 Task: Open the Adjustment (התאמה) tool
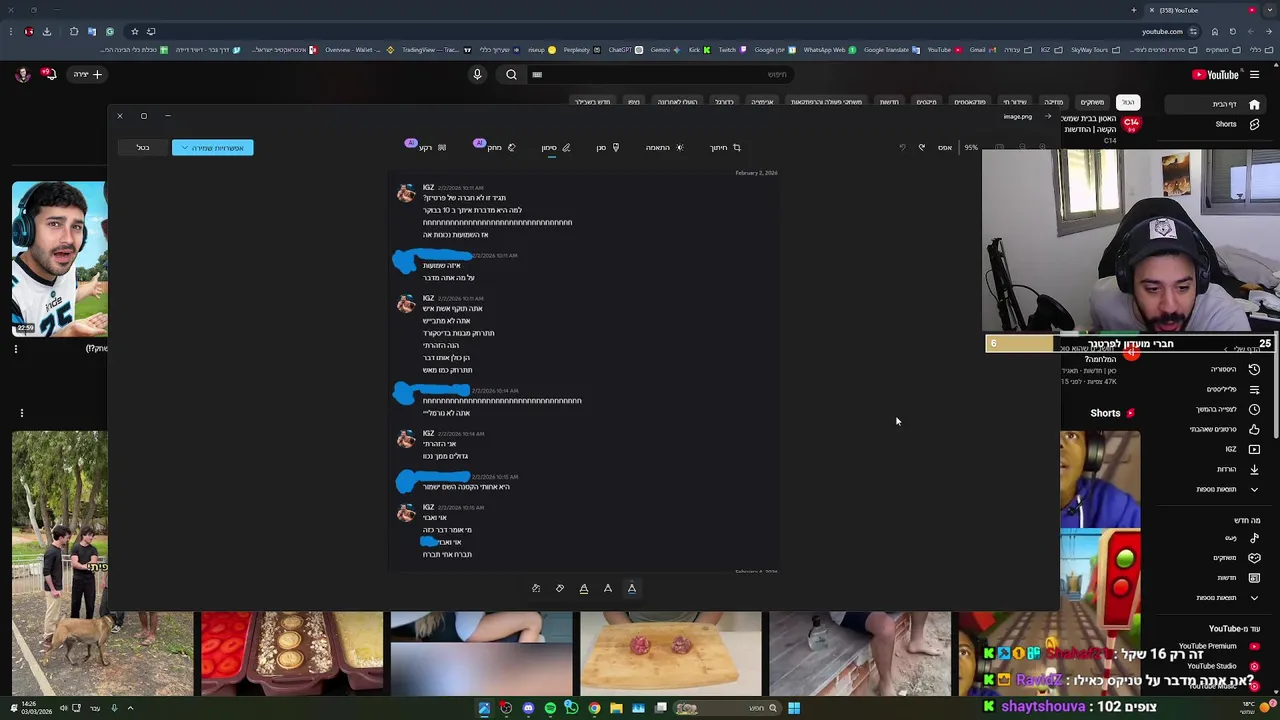coord(664,148)
